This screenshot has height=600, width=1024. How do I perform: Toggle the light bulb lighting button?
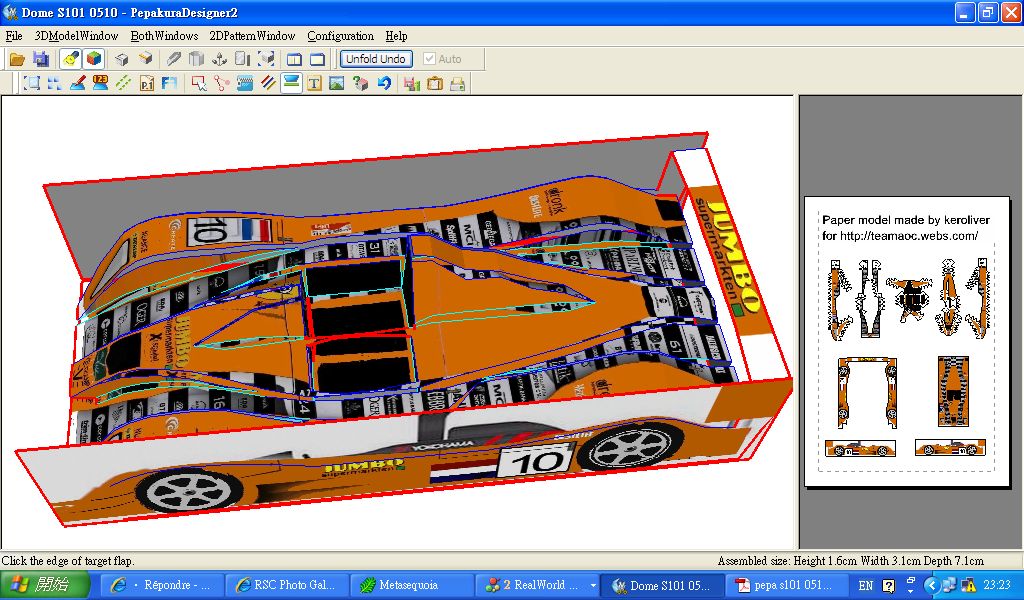pos(70,59)
